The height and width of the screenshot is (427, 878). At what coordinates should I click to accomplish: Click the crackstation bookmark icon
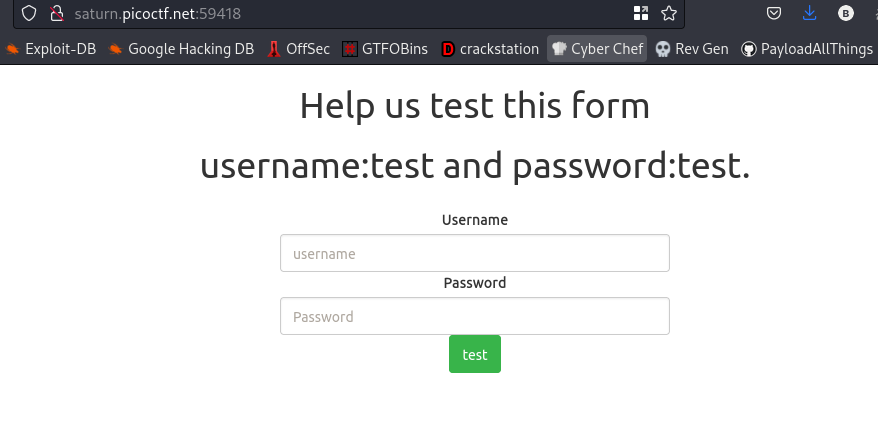pyautogui.click(x=447, y=49)
